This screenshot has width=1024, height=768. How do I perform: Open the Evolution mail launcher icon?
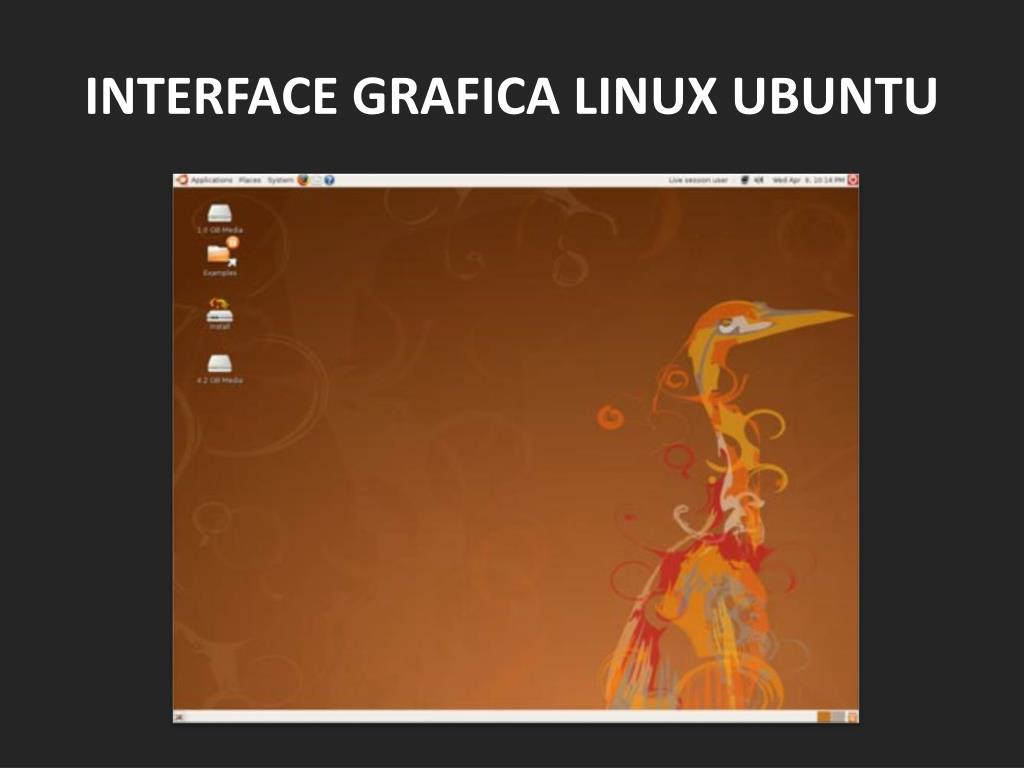316,180
